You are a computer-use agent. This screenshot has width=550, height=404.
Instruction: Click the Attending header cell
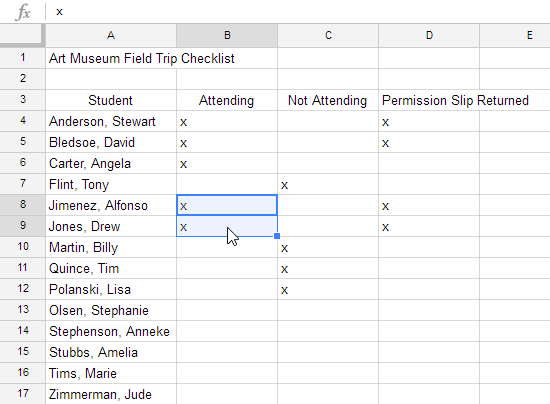(227, 100)
